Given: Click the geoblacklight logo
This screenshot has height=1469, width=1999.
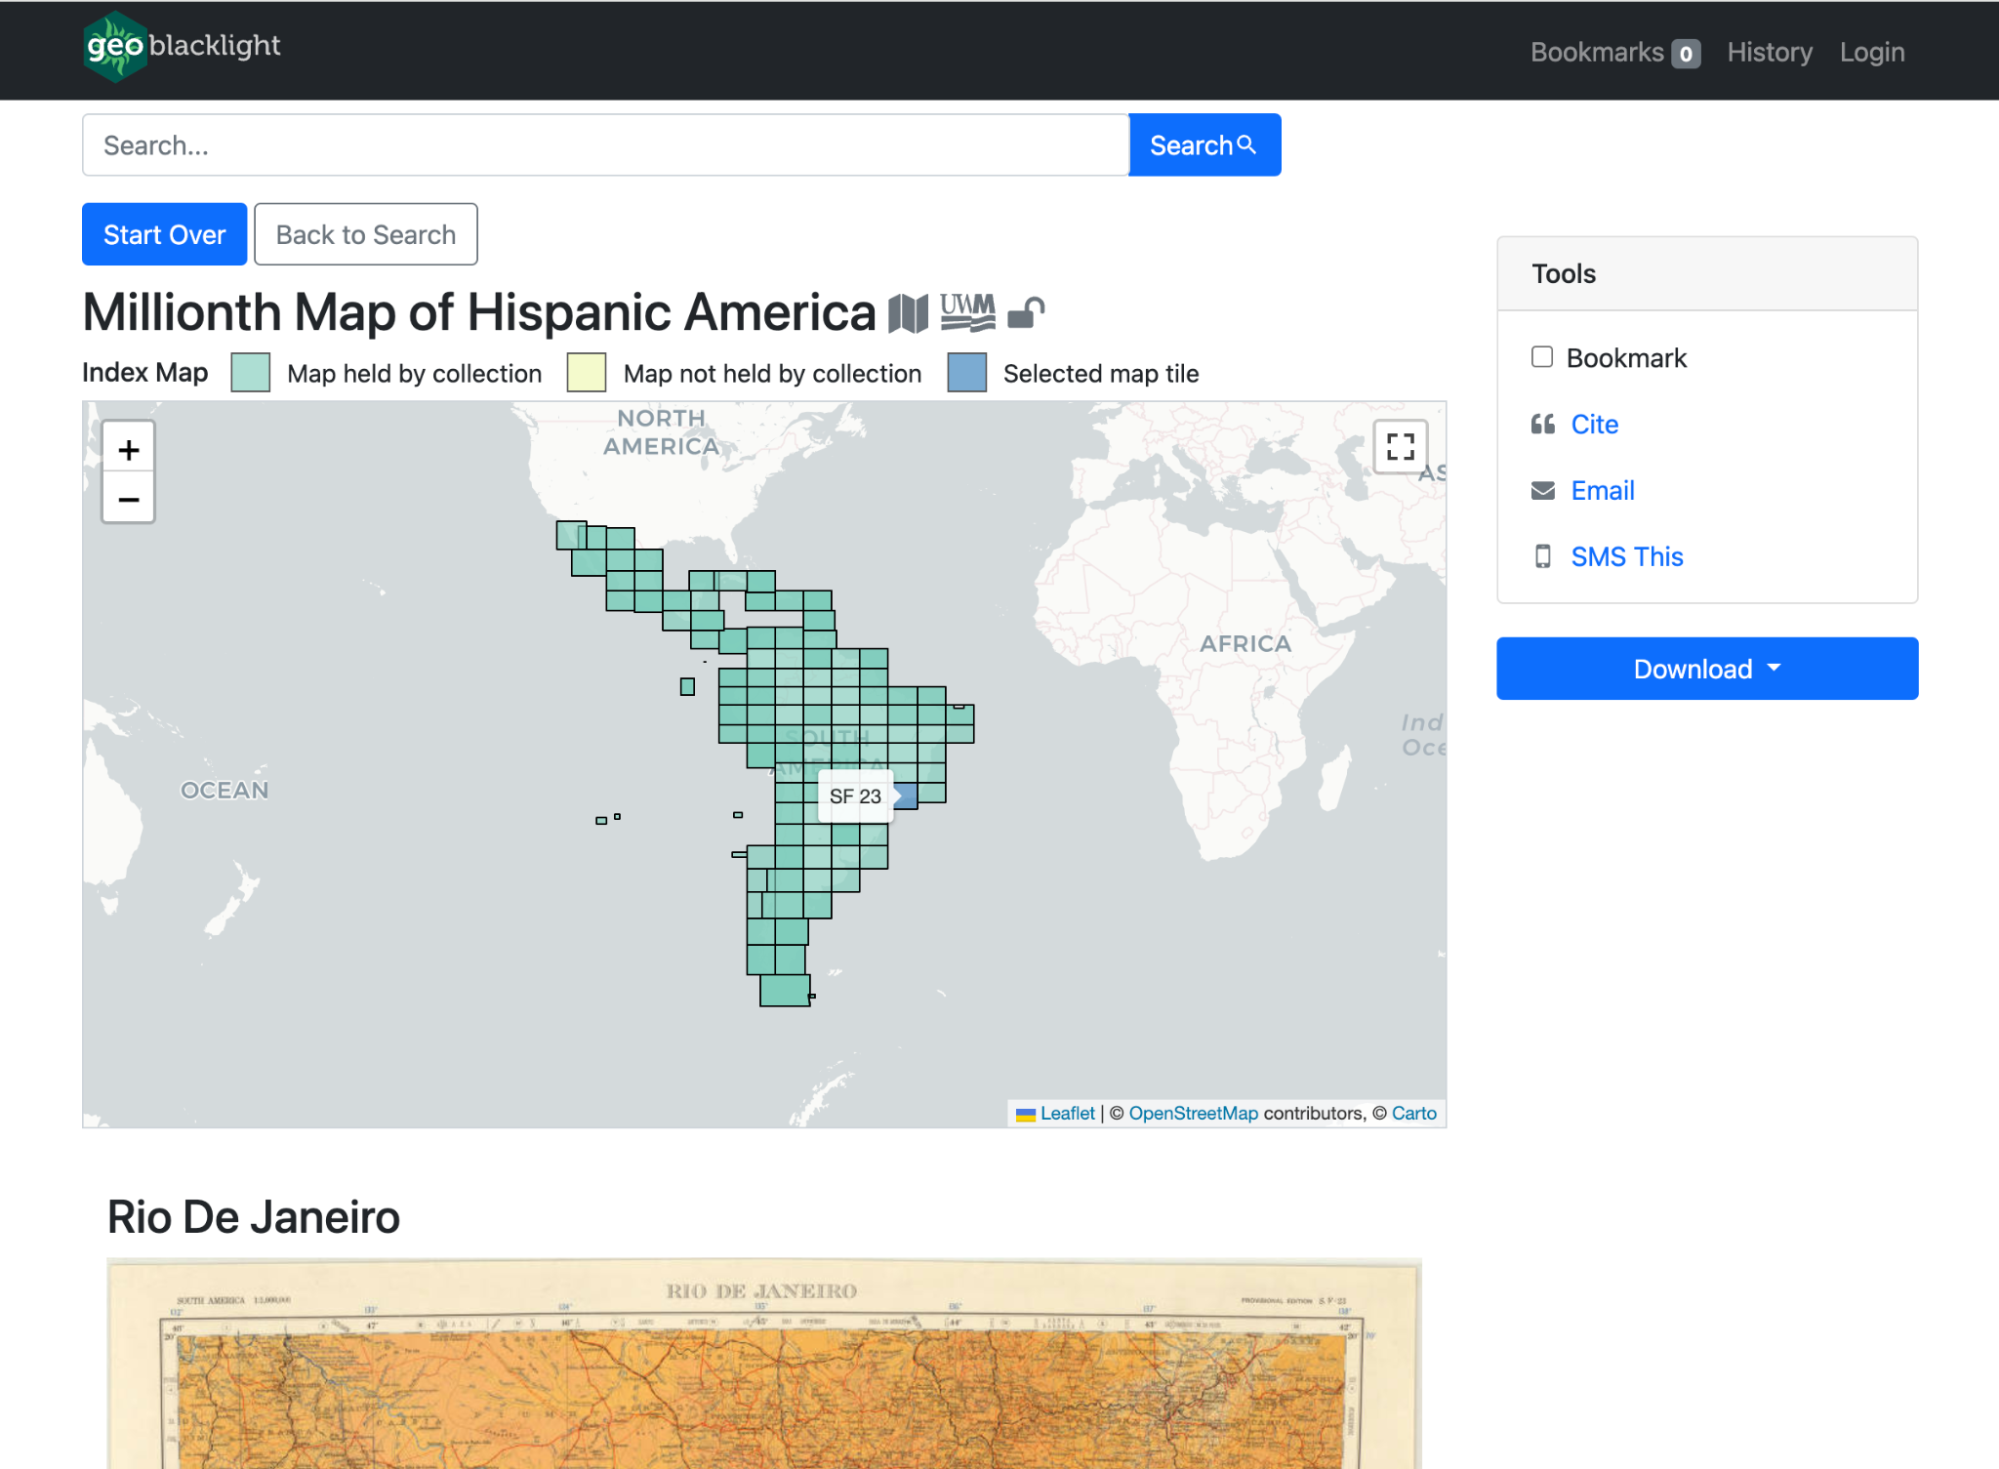Looking at the screenshot, I should [x=182, y=46].
